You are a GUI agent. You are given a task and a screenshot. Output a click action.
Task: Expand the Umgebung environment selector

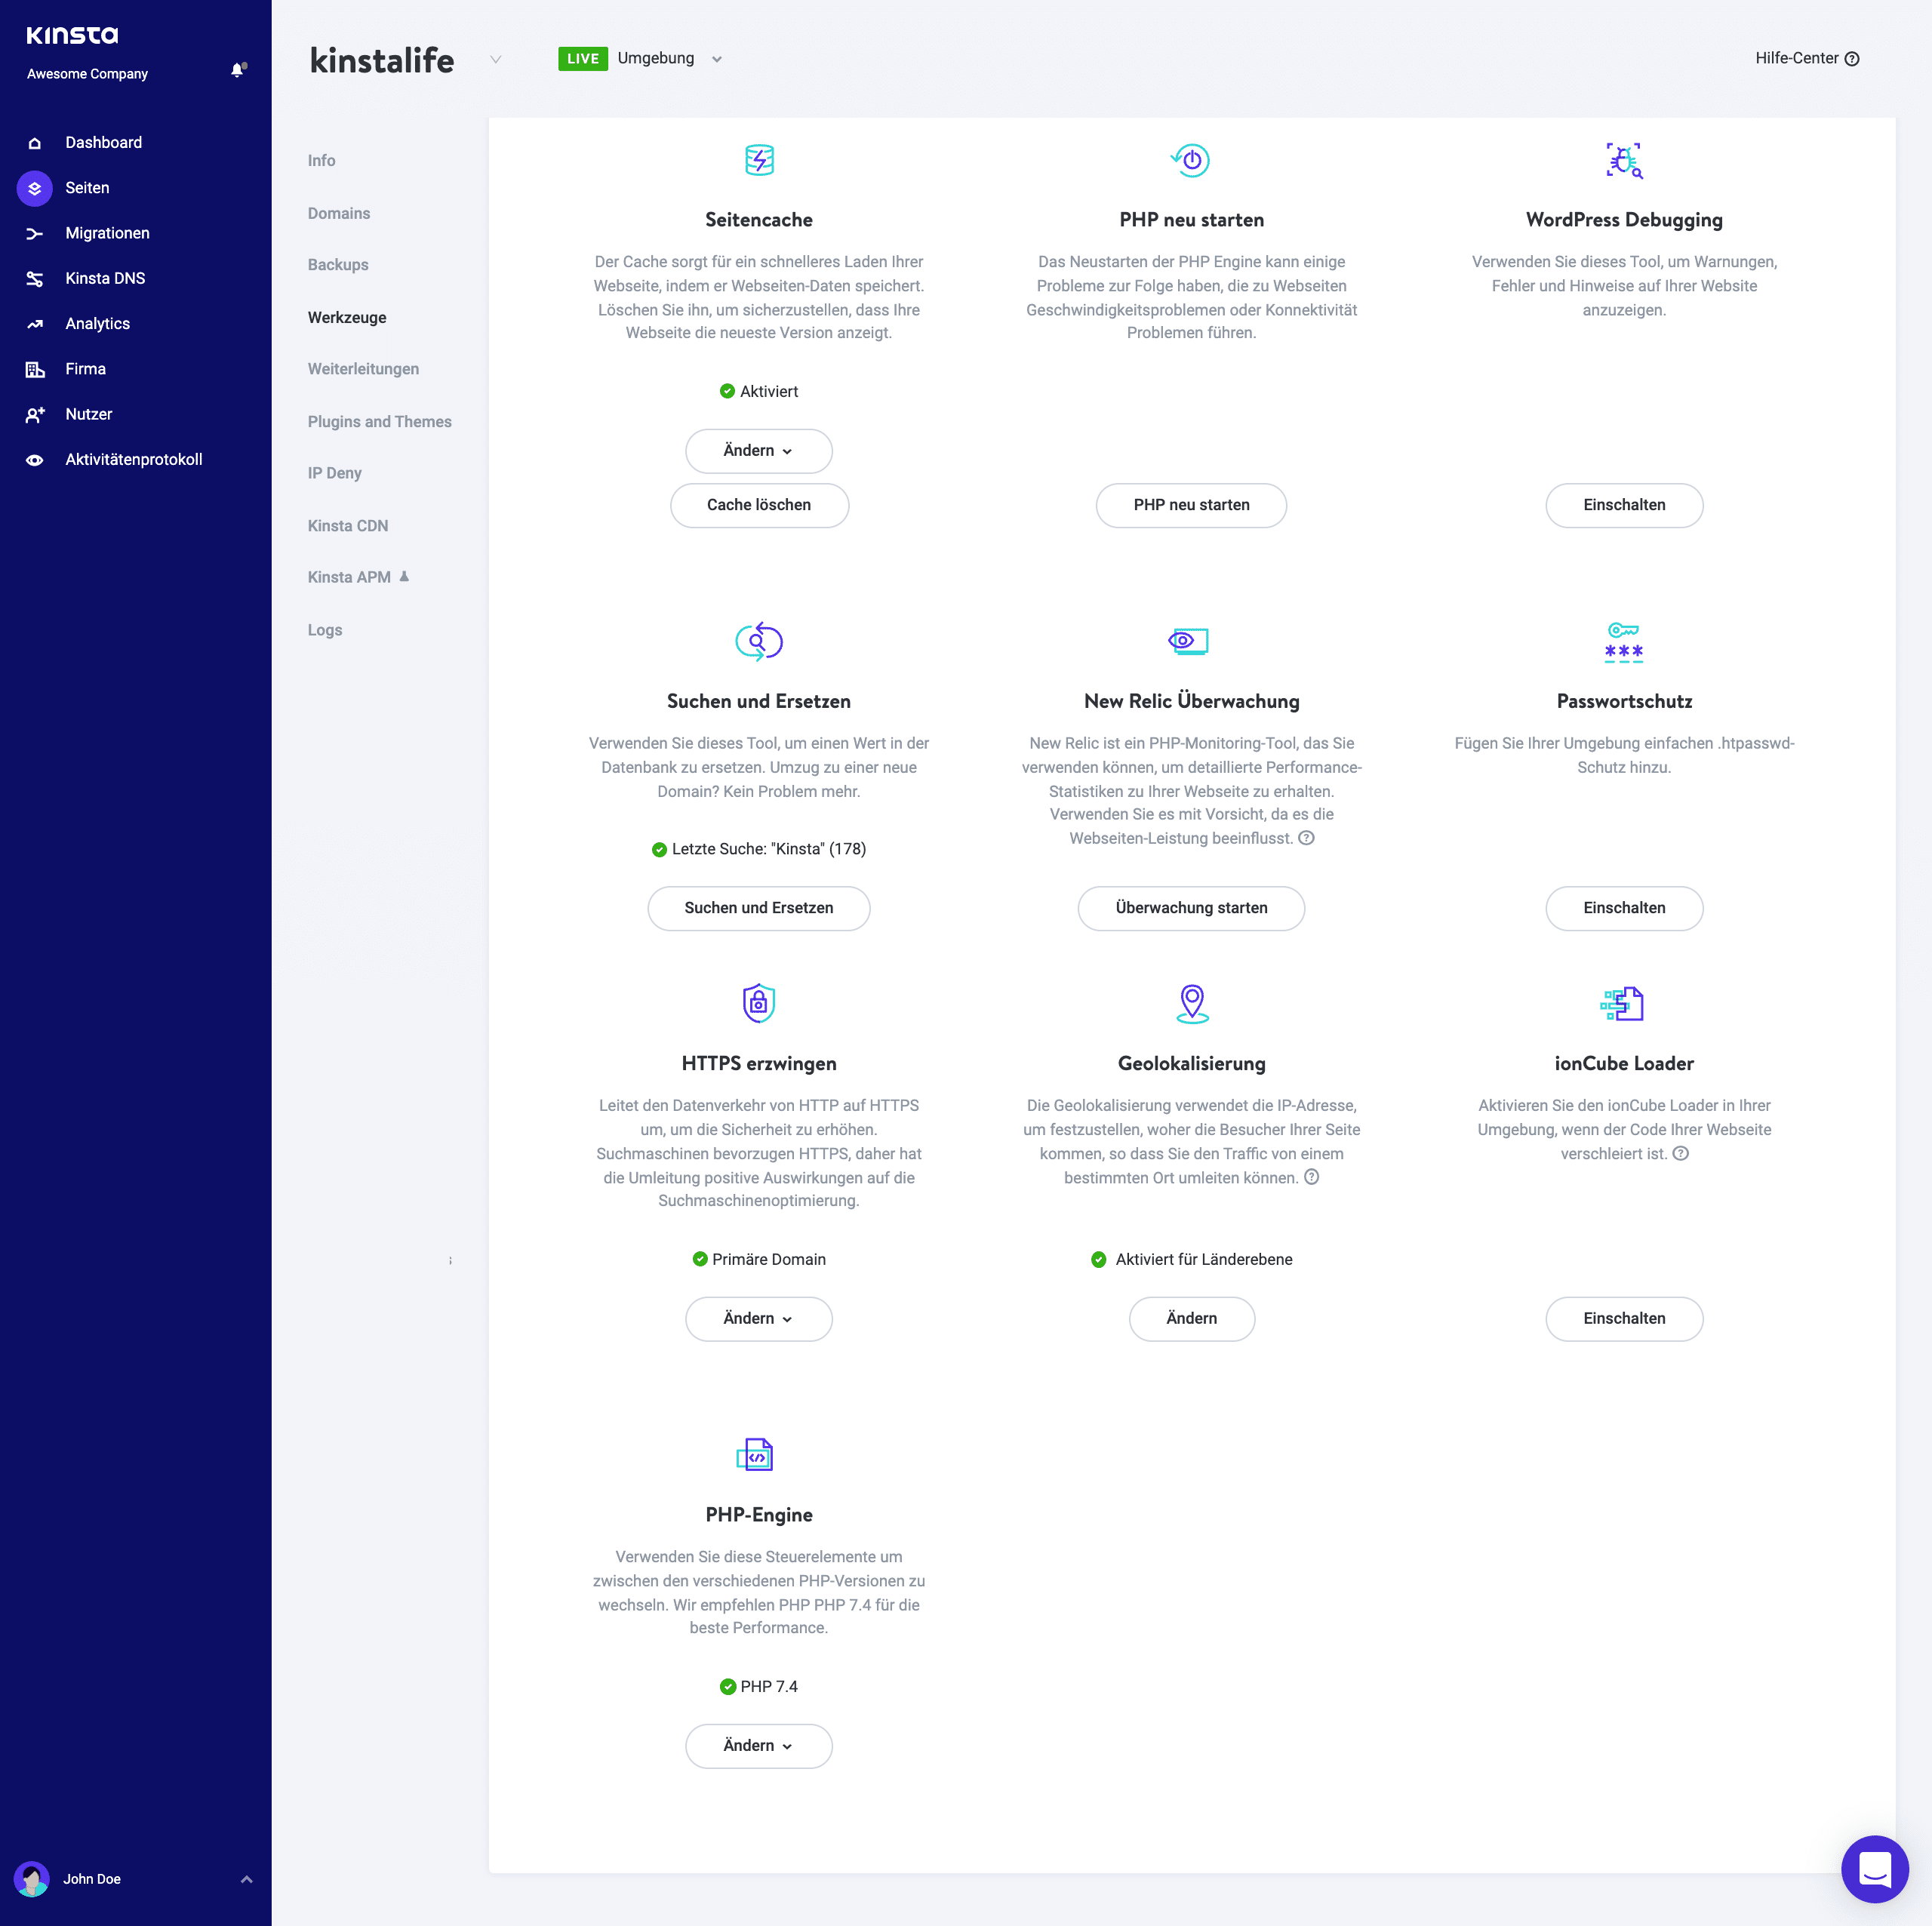pyautogui.click(x=716, y=59)
